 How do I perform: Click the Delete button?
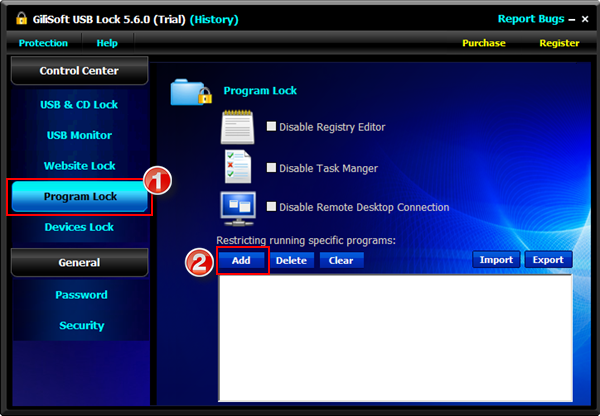coord(292,260)
